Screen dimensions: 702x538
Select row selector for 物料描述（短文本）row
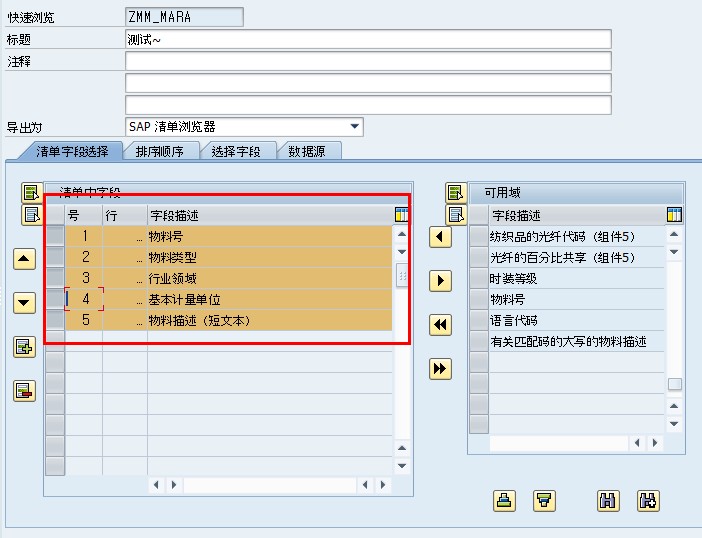coord(55,320)
